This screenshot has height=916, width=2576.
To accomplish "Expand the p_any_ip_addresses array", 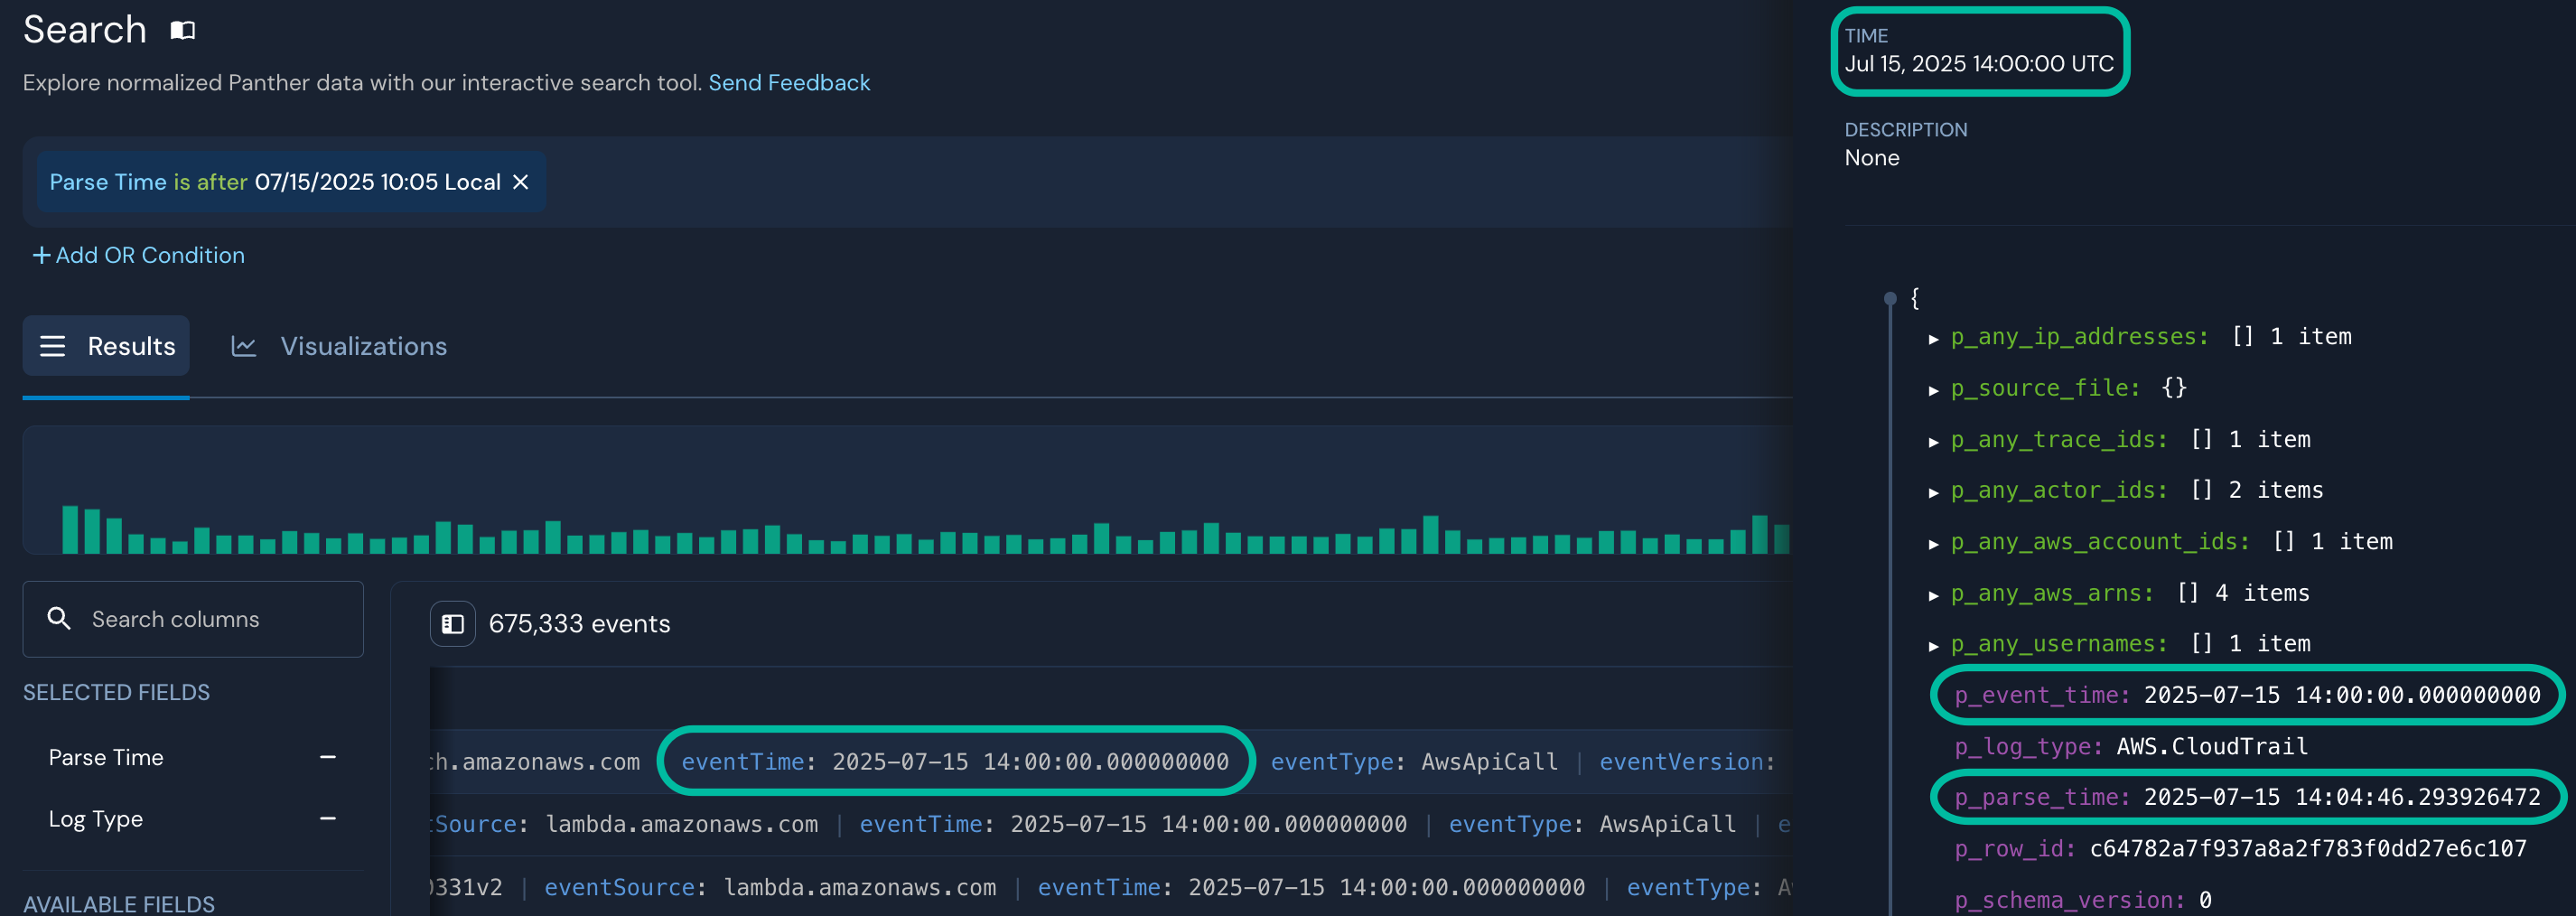I will pos(1934,337).
